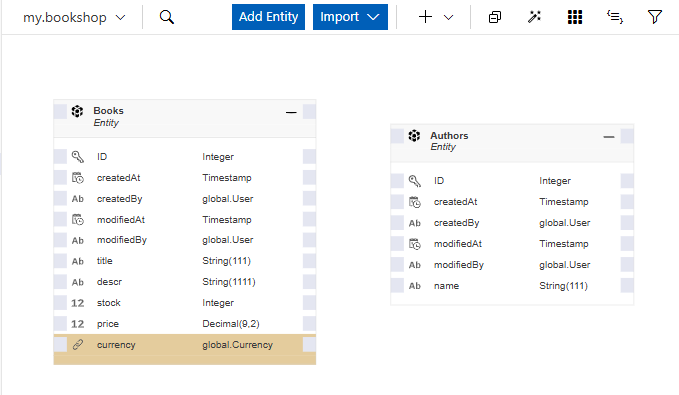The image size is (679, 395).
Task: Click the 12 number icon of price
Action: click(x=78, y=324)
